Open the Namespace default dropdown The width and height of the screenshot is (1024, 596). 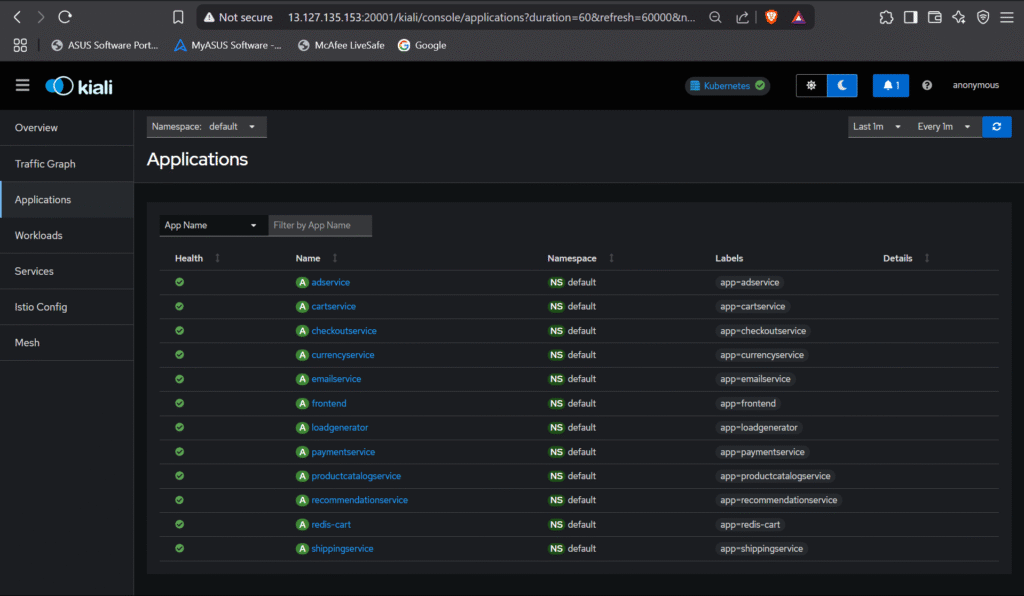[206, 127]
